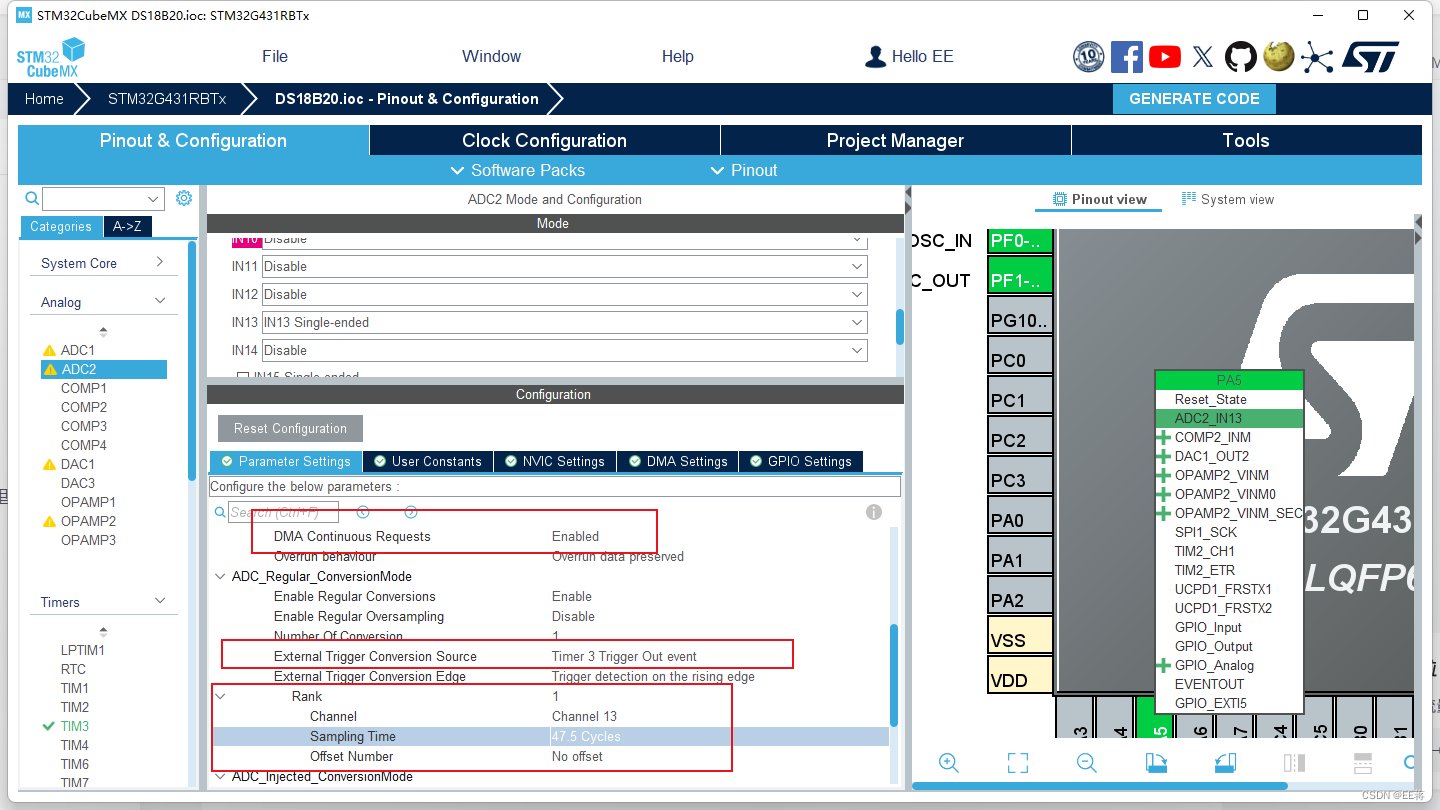Viewport: 1440px width, 810px height.
Task: Zoom in on the pinout view
Action: coord(949,763)
